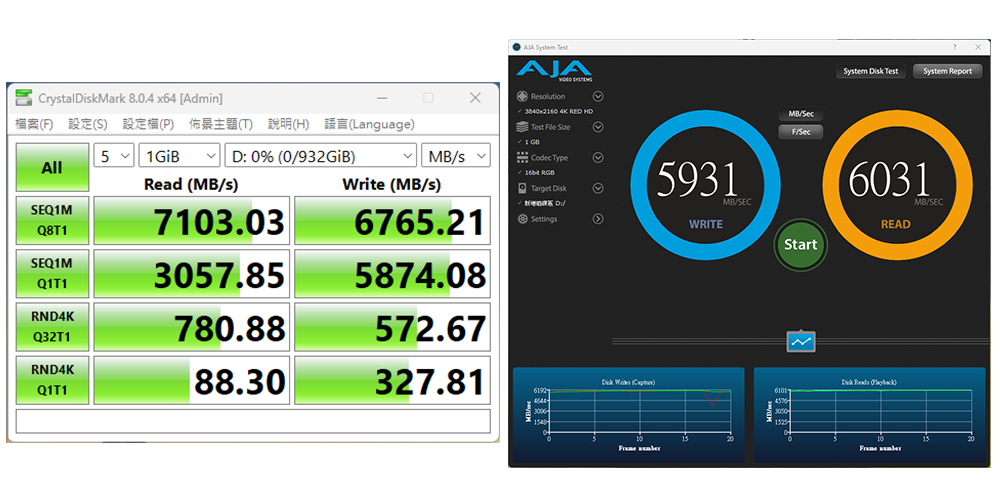Minimize the CrystalDiskMark window
Viewport: 1000px width, 500px height.
tap(382, 98)
